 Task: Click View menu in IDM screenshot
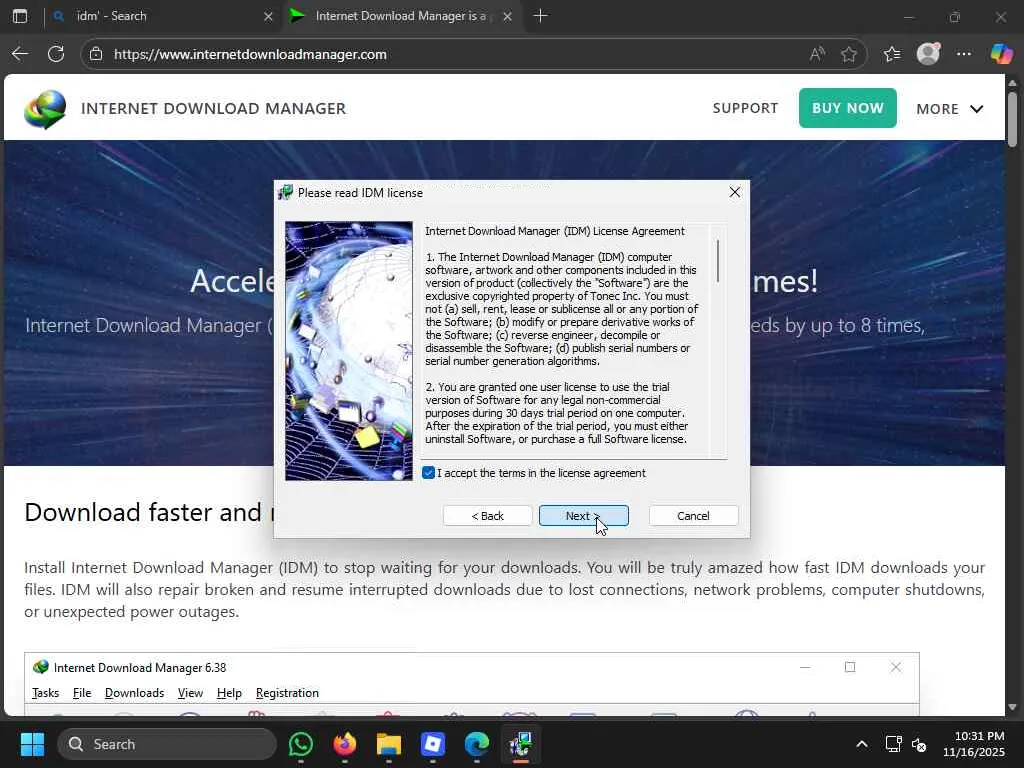(x=190, y=693)
